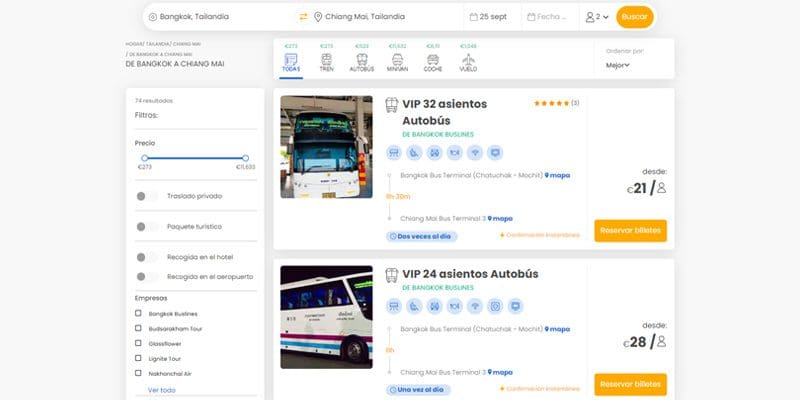Click the person icon beside the €21 price
This screenshot has width=800, height=400.
point(661,188)
